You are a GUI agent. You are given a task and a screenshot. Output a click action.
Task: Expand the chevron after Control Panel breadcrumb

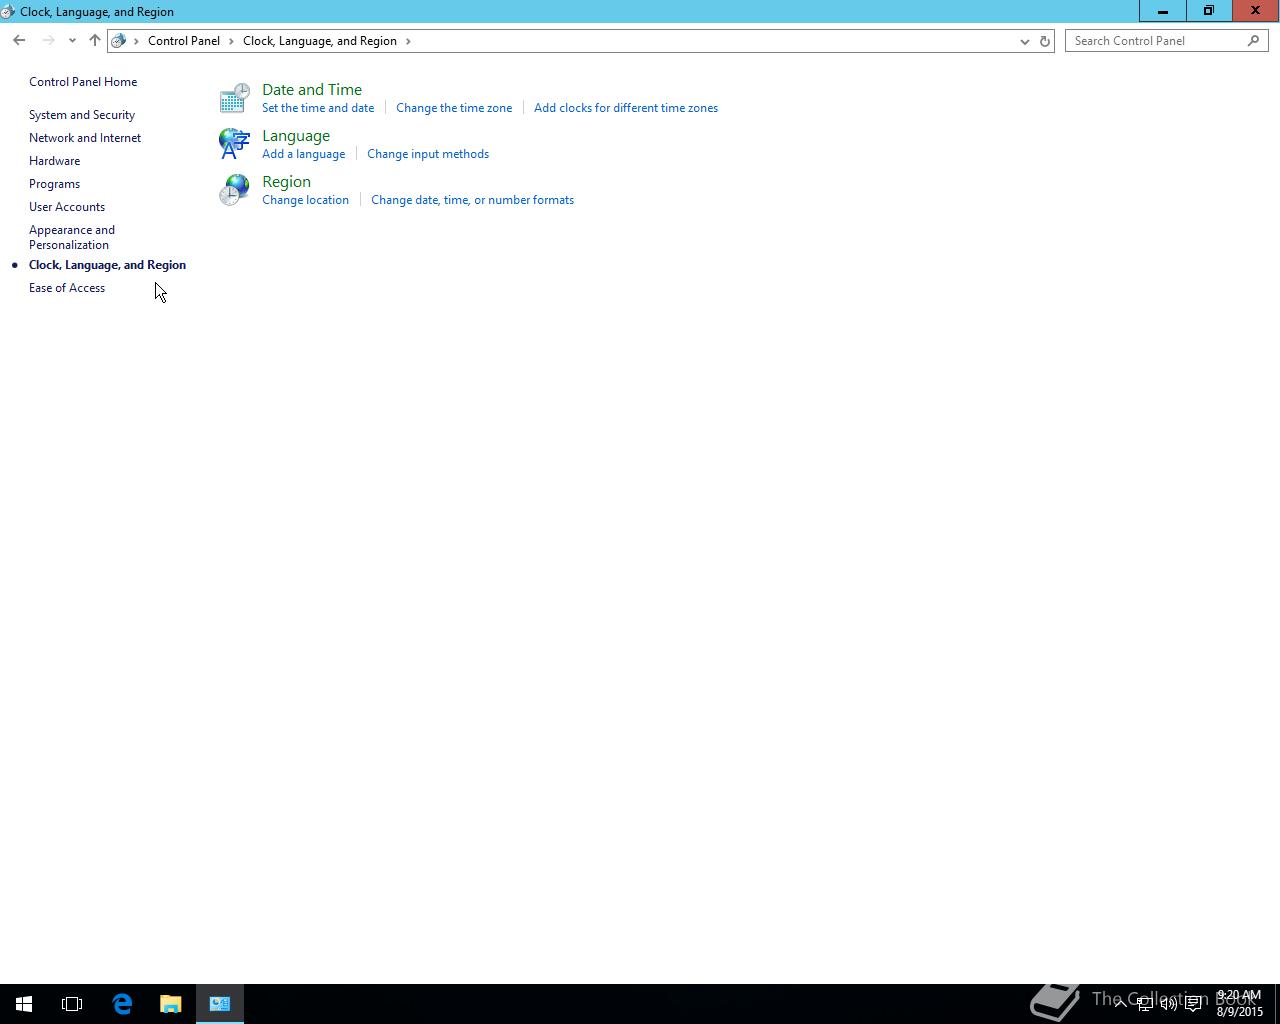231,41
